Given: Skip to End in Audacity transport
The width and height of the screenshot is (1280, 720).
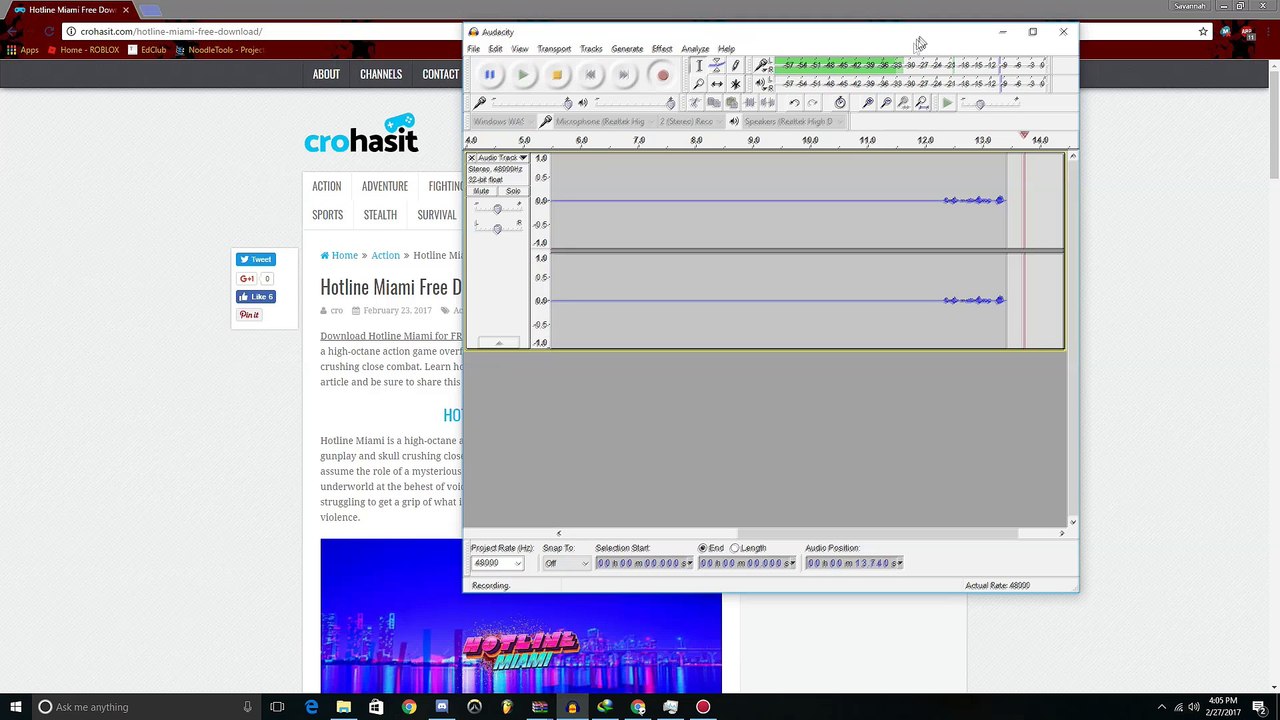Looking at the screenshot, I should (x=624, y=75).
